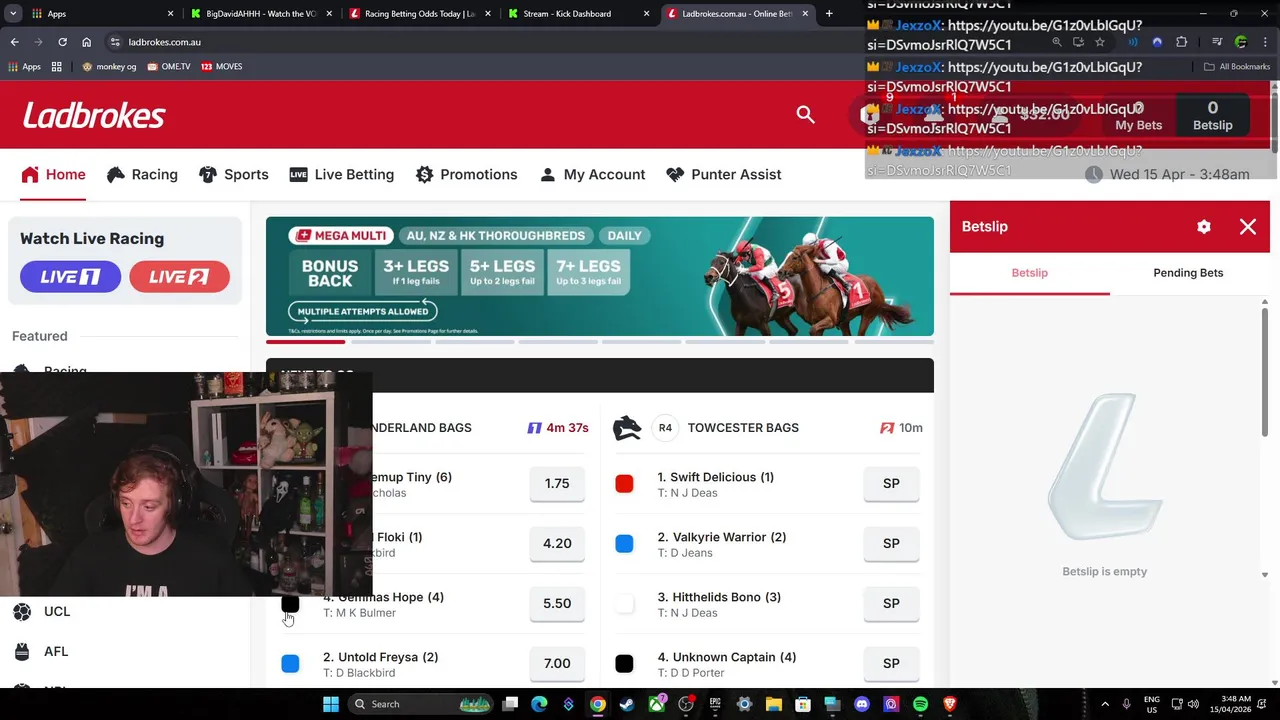
Task: Switch to Pending Bets tab
Action: click(x=1188, y=273)
